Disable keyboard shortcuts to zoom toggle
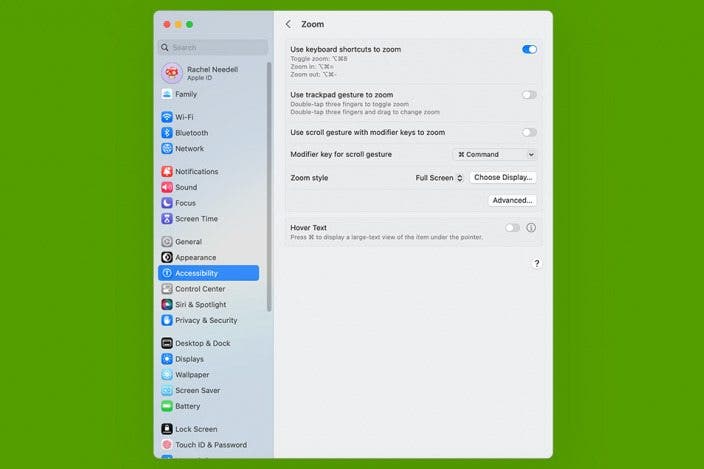 click(529, 49)
